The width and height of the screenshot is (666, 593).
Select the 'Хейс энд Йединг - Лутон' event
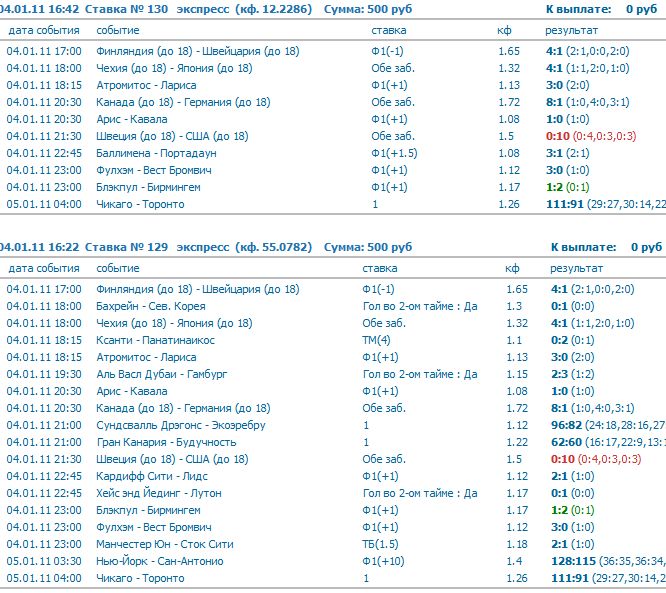coord(159,493)
